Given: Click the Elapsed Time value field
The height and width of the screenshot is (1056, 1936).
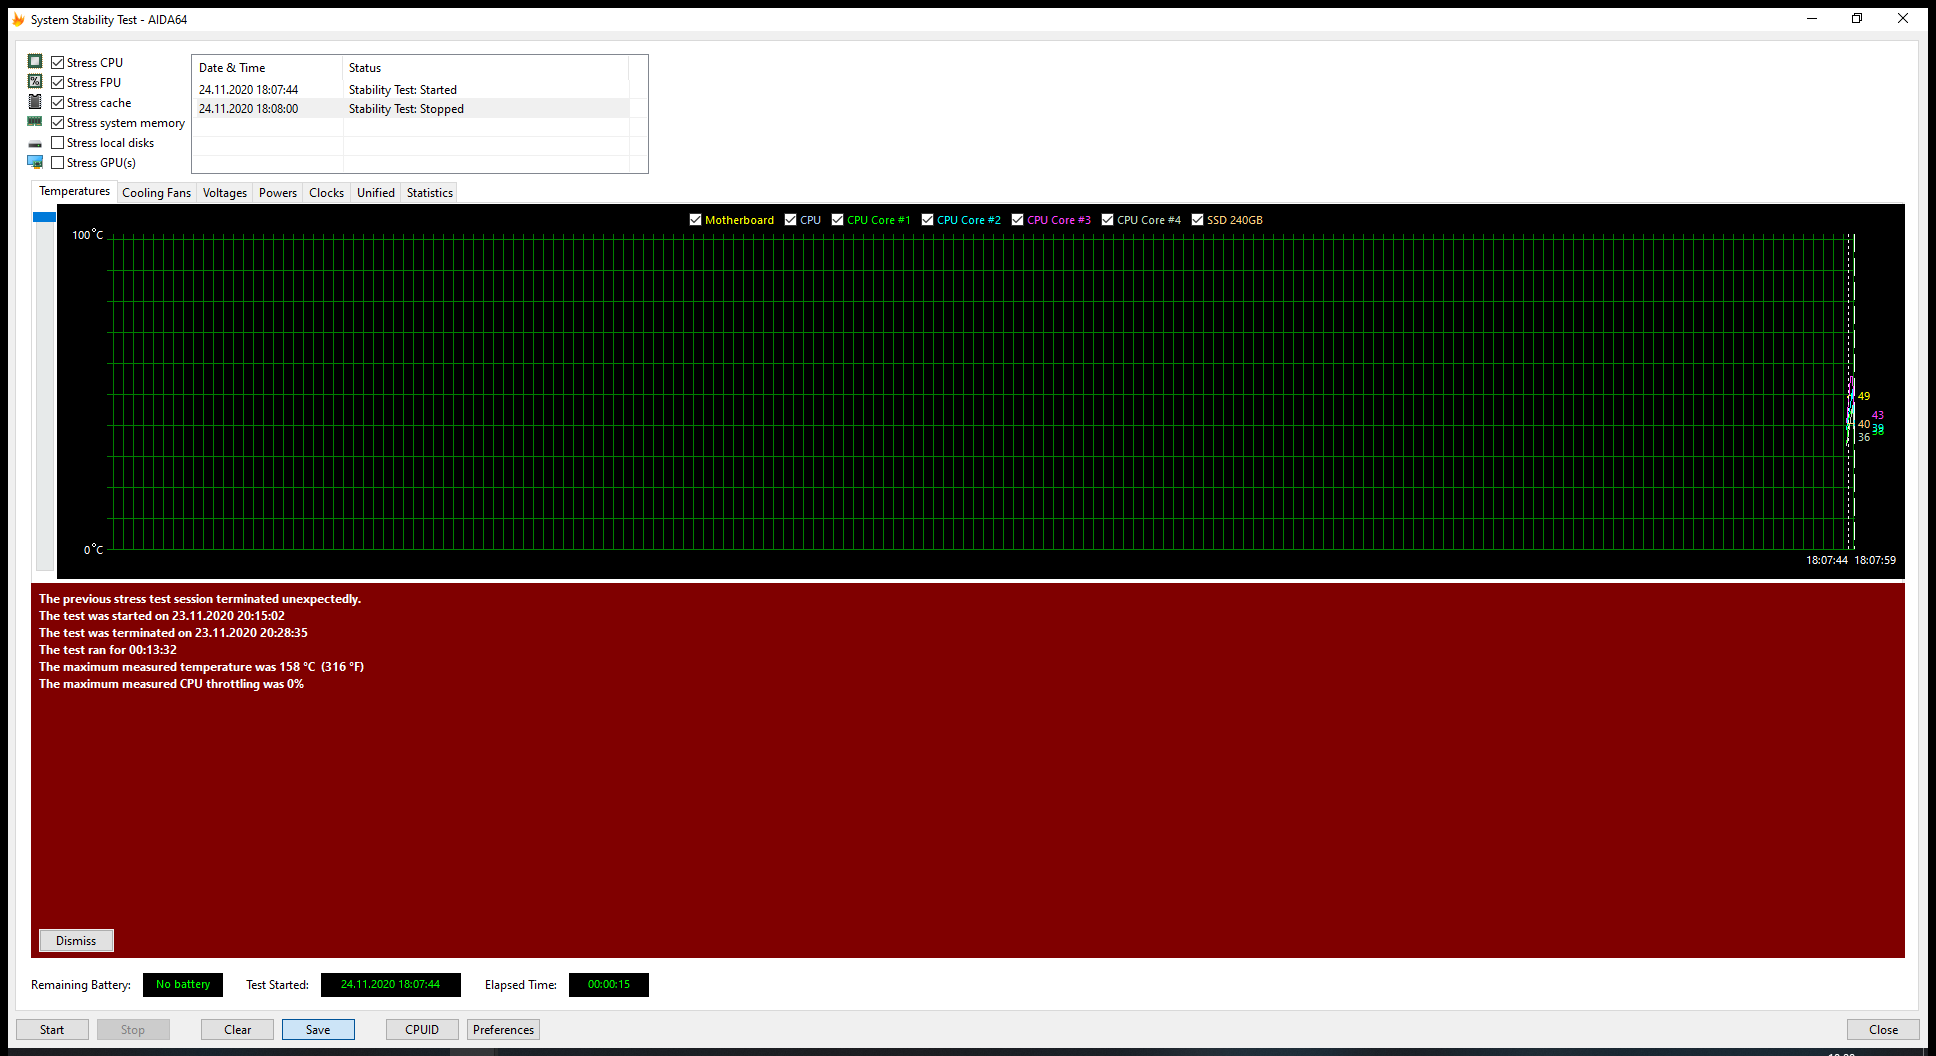Looking at the screenshot, I should click(609, 984).
